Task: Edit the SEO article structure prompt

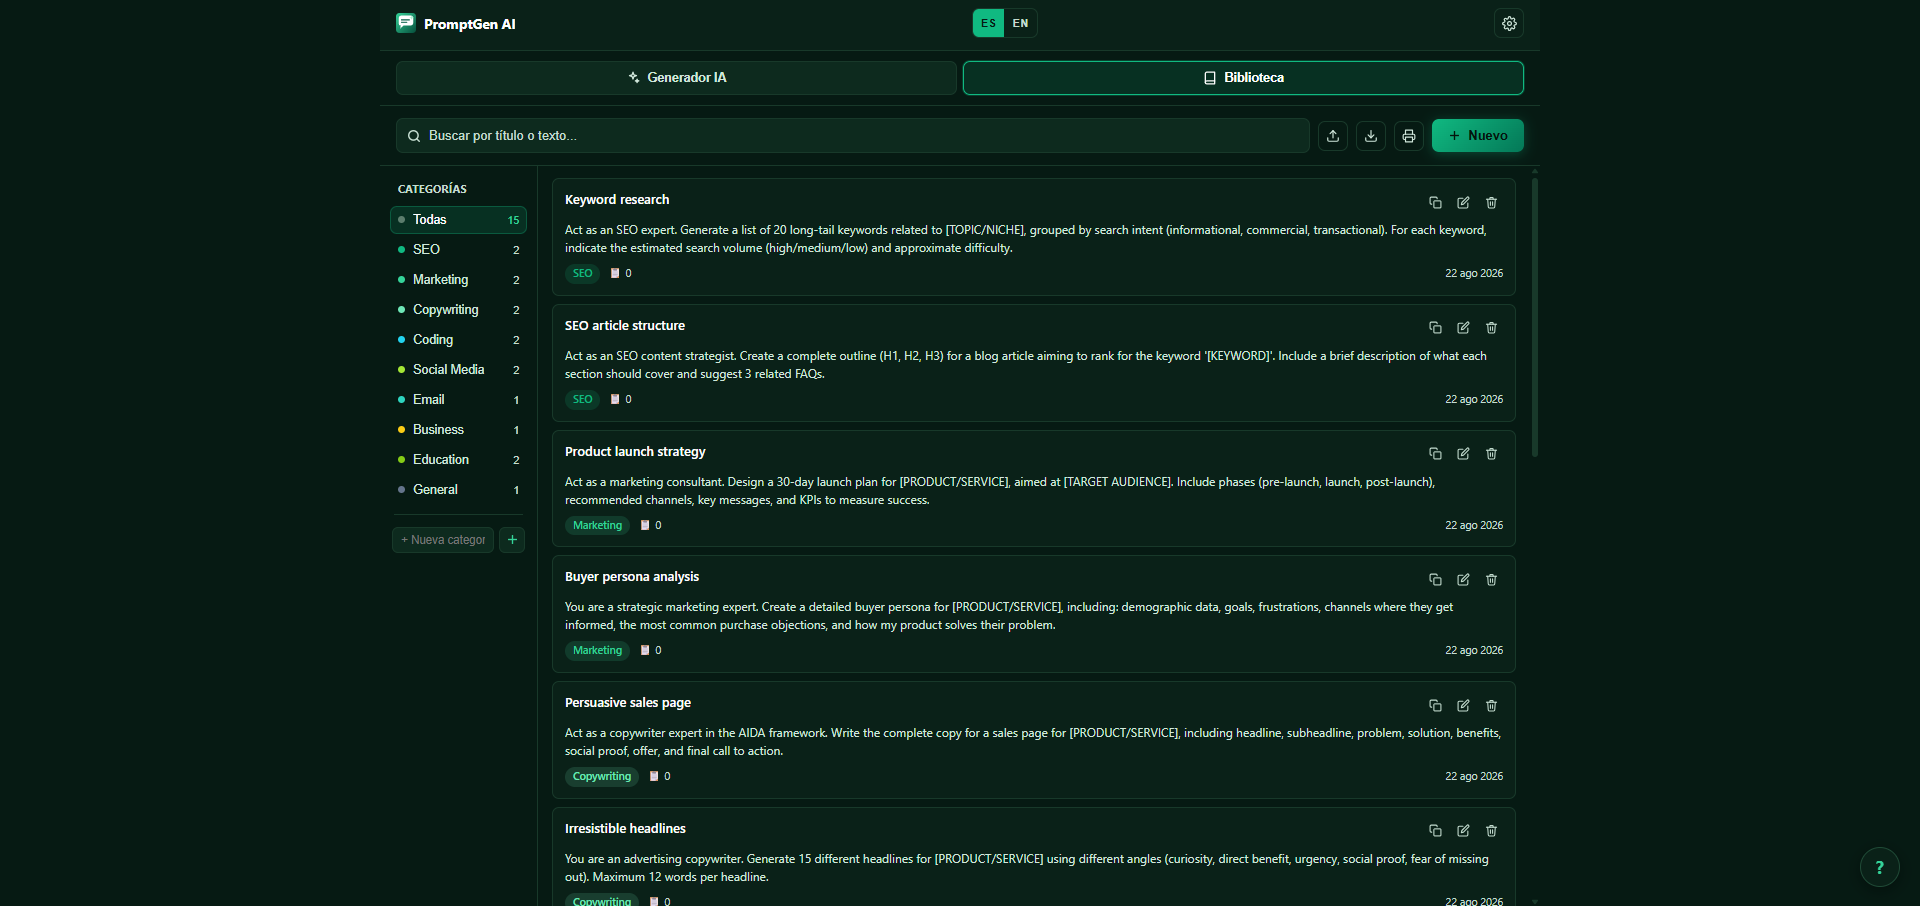Action: [1463, 327]
